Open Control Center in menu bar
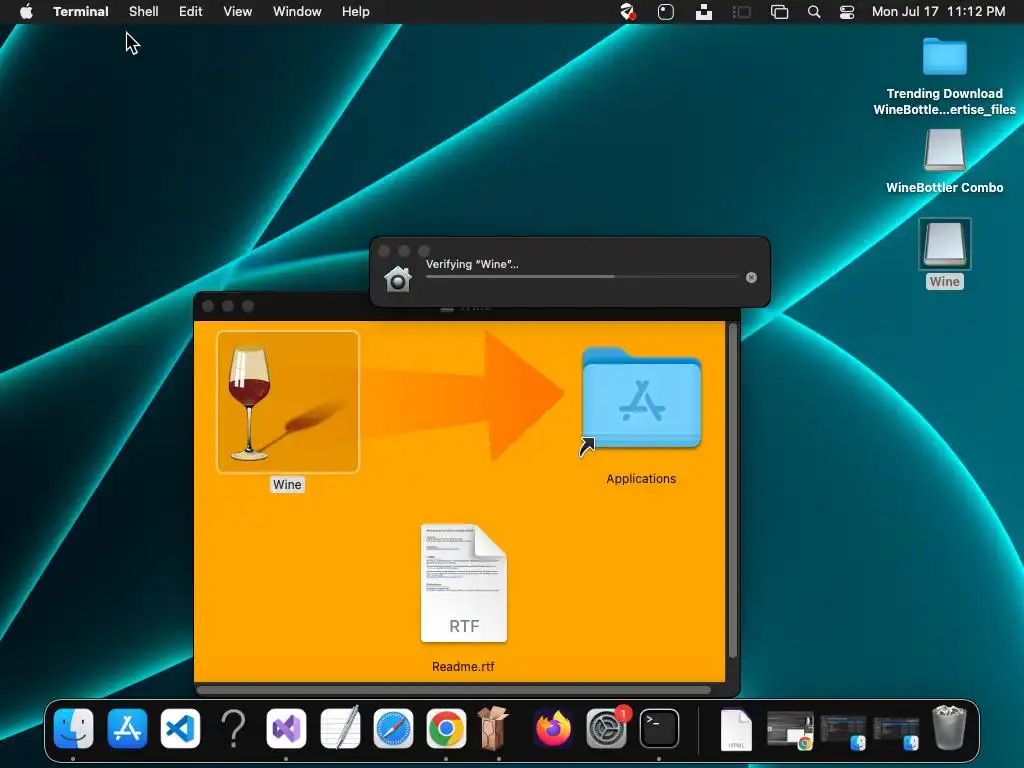Viewport: 1024px width, 768px height. tap(847, 12)
